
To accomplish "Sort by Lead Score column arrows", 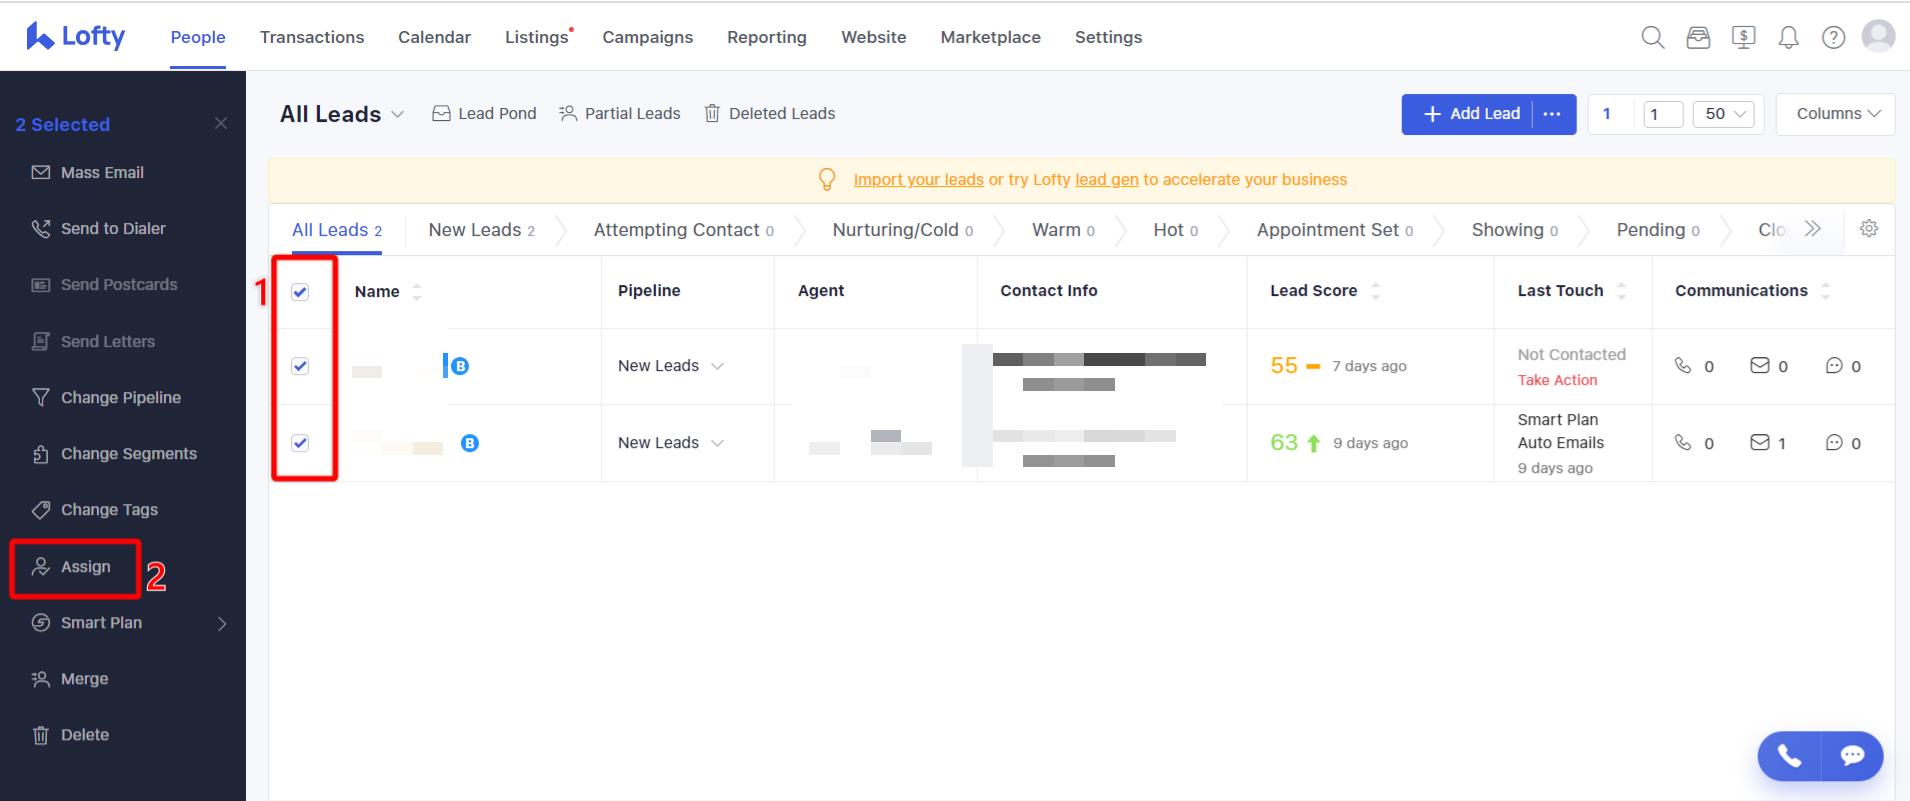I will coord(1375,290).
